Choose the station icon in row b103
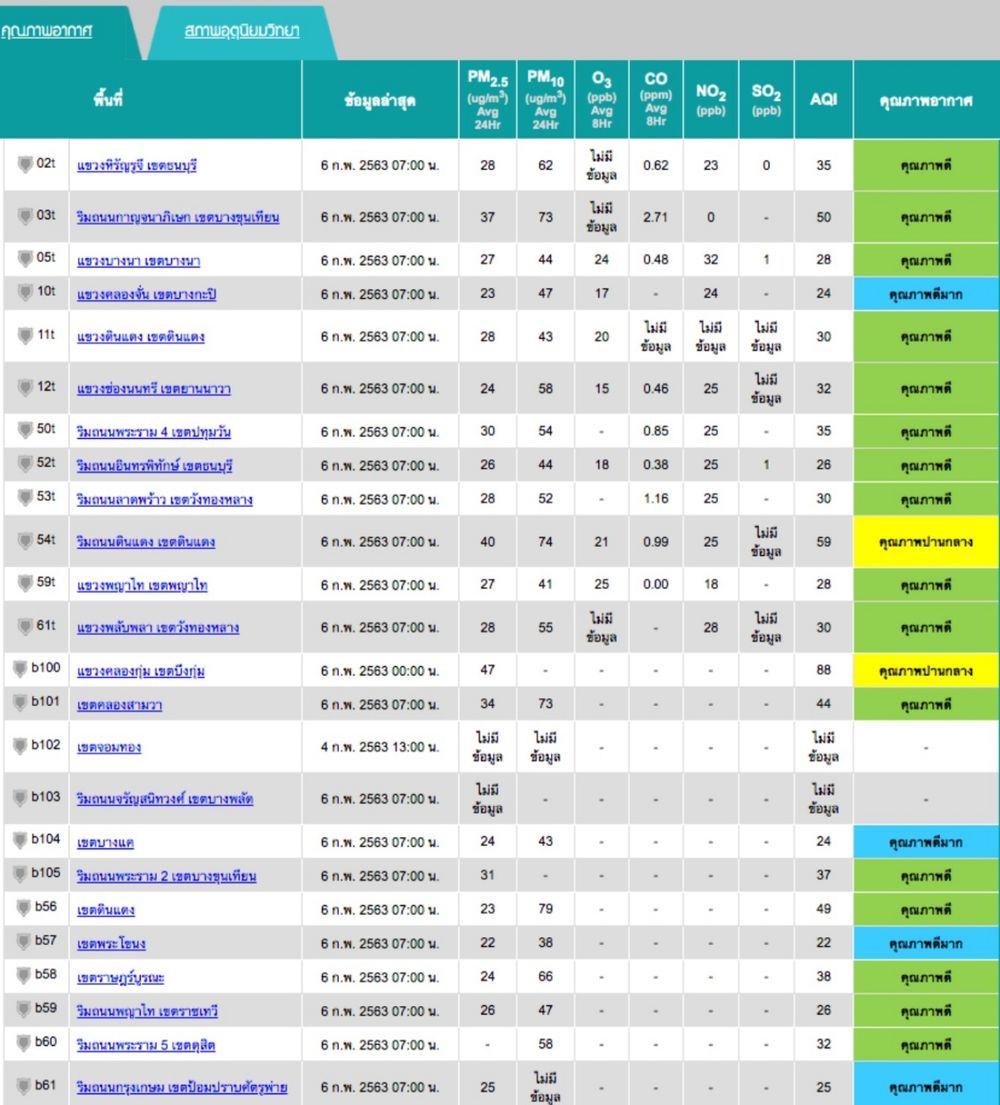Image resolution: width=1000 pixels, height=1105 pixels. pos(20,798)
